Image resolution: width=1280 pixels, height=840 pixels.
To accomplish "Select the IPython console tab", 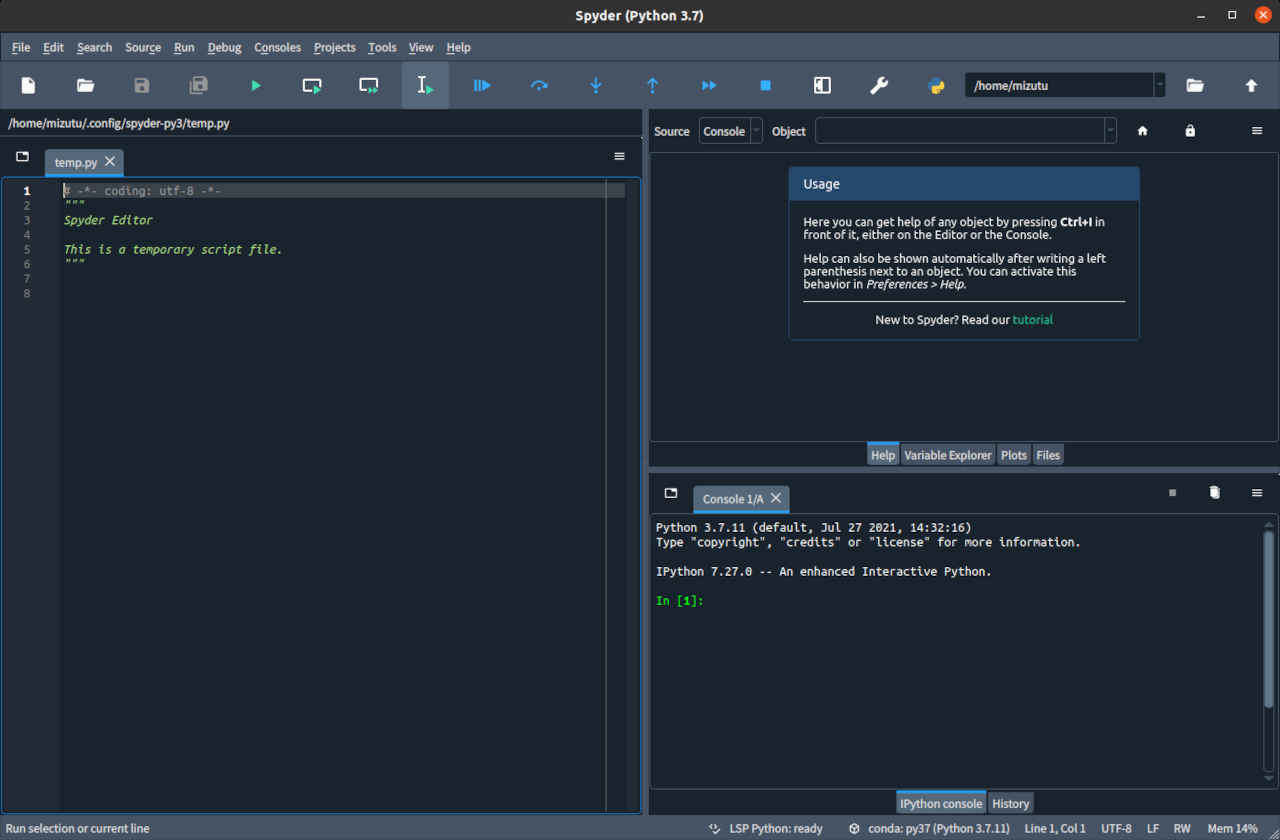I will point(941,803).
